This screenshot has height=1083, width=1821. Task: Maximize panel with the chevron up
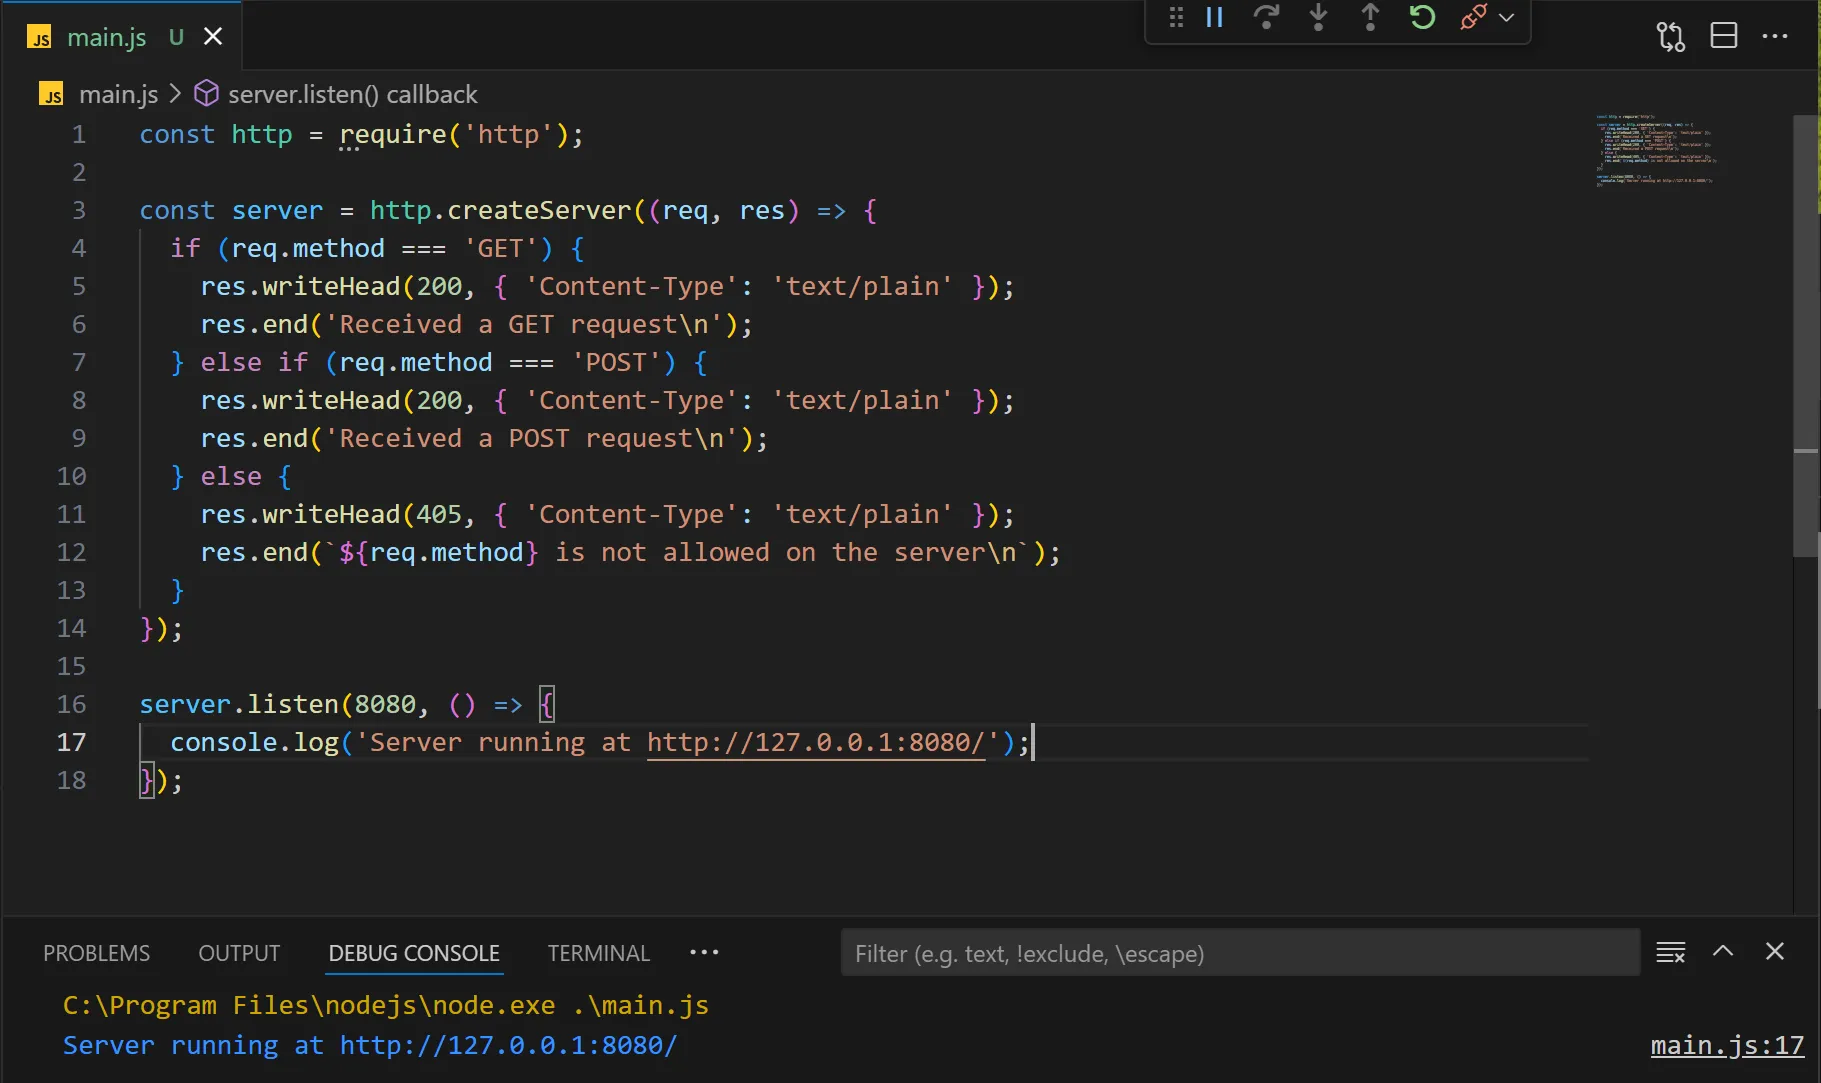1723,951
